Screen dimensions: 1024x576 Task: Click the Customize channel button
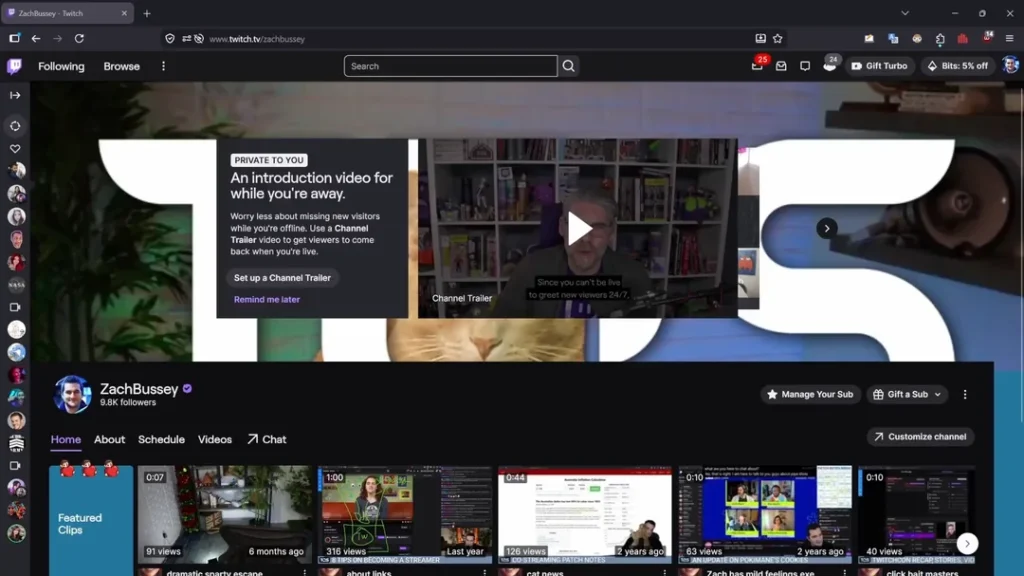(x=921, y=437)
